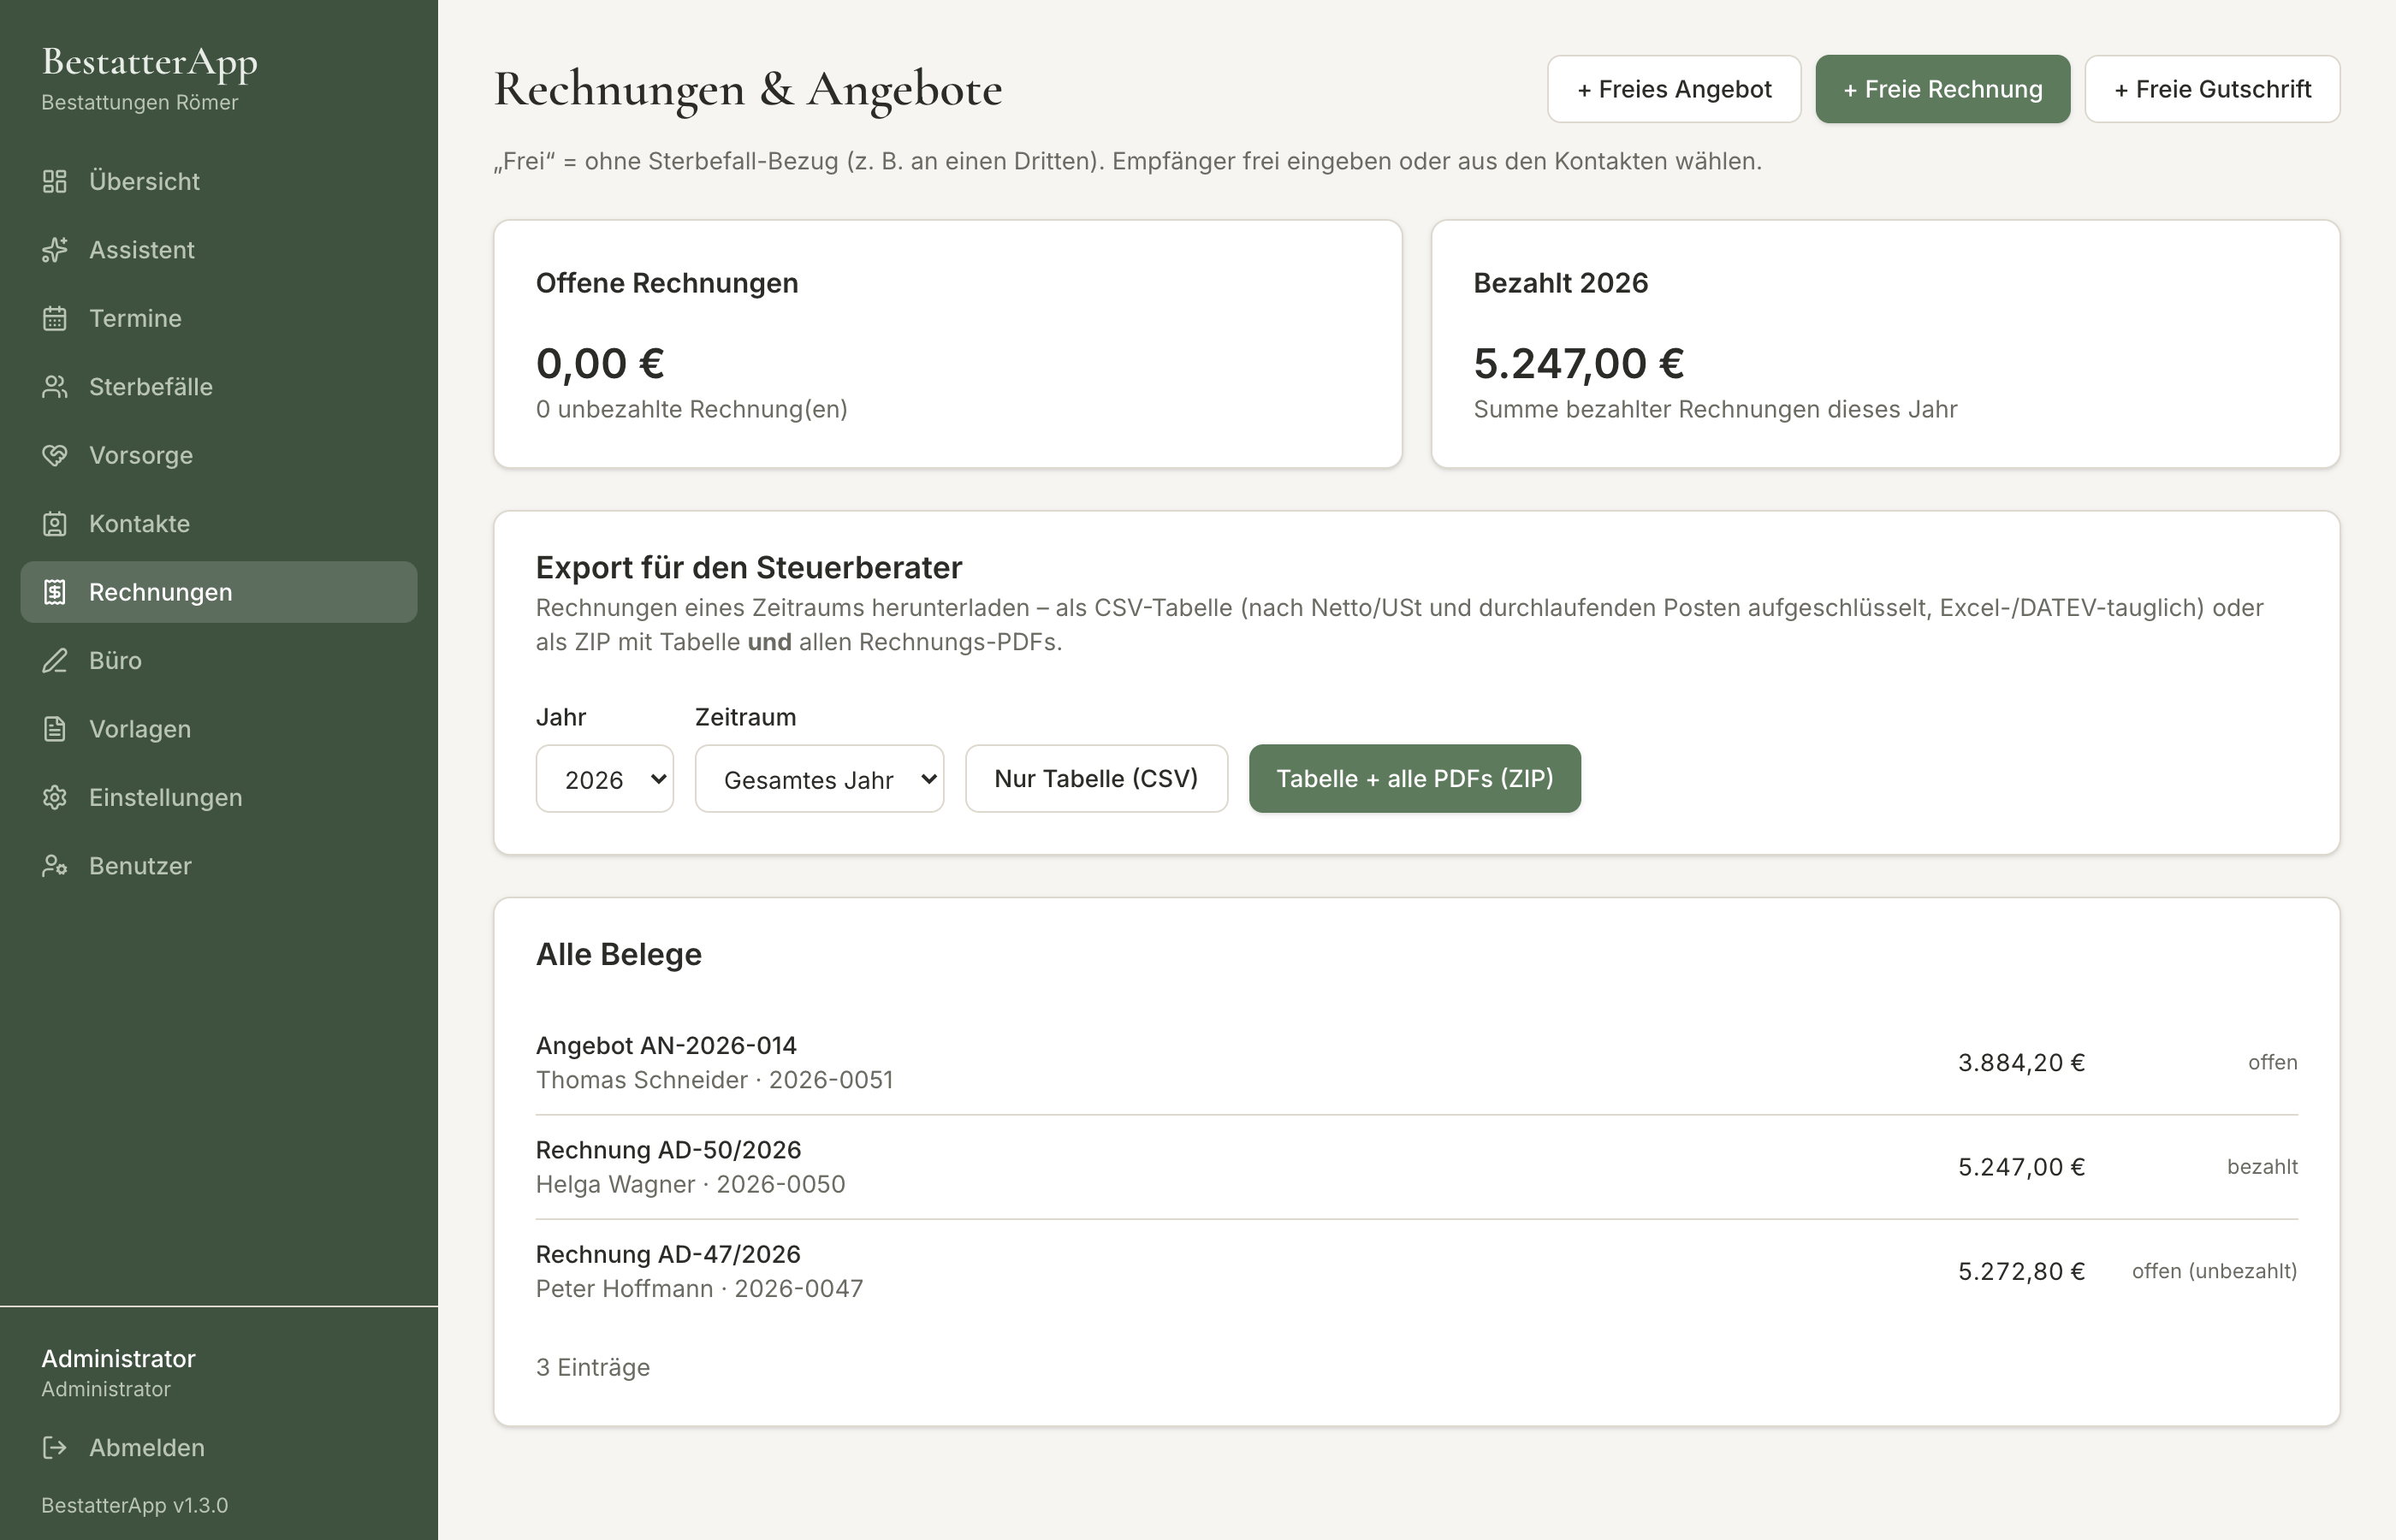Click the Einstellungen gear icon
Viewport: 2396px width, 1540px height.
(55, 798)
